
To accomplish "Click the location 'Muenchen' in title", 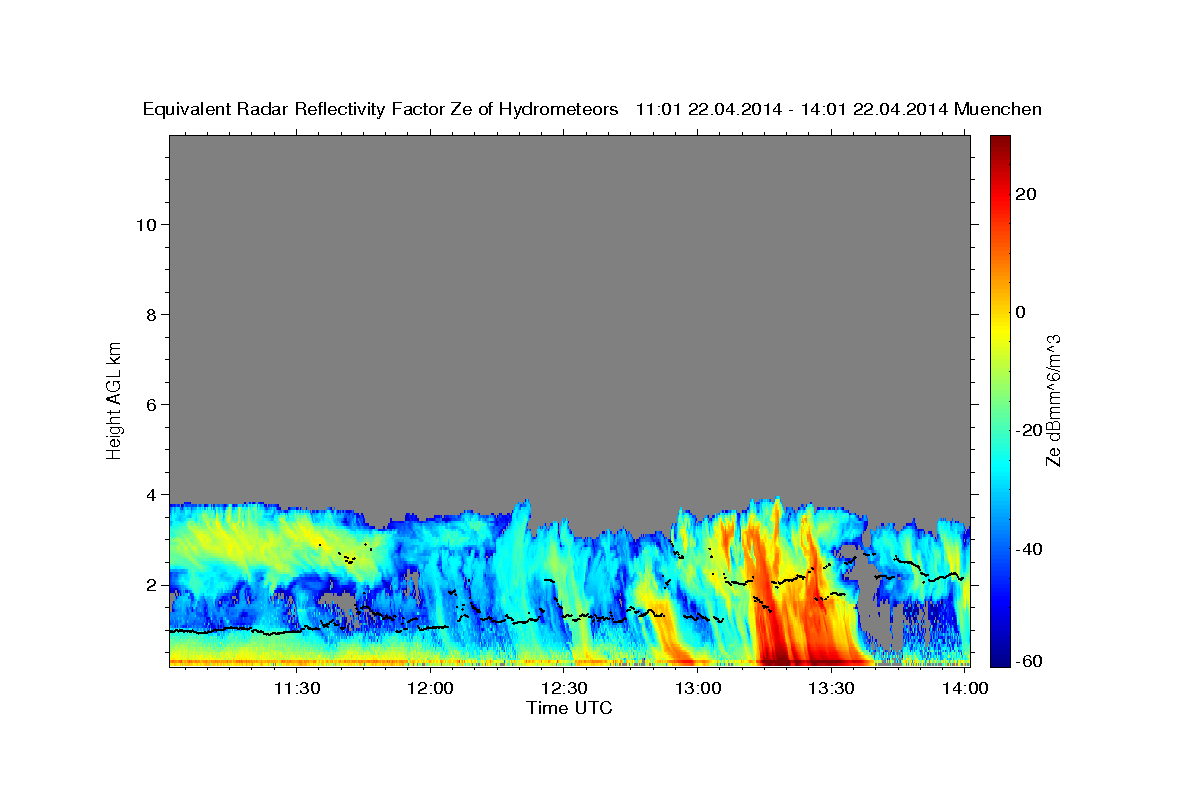I will (x=998, y=110).
